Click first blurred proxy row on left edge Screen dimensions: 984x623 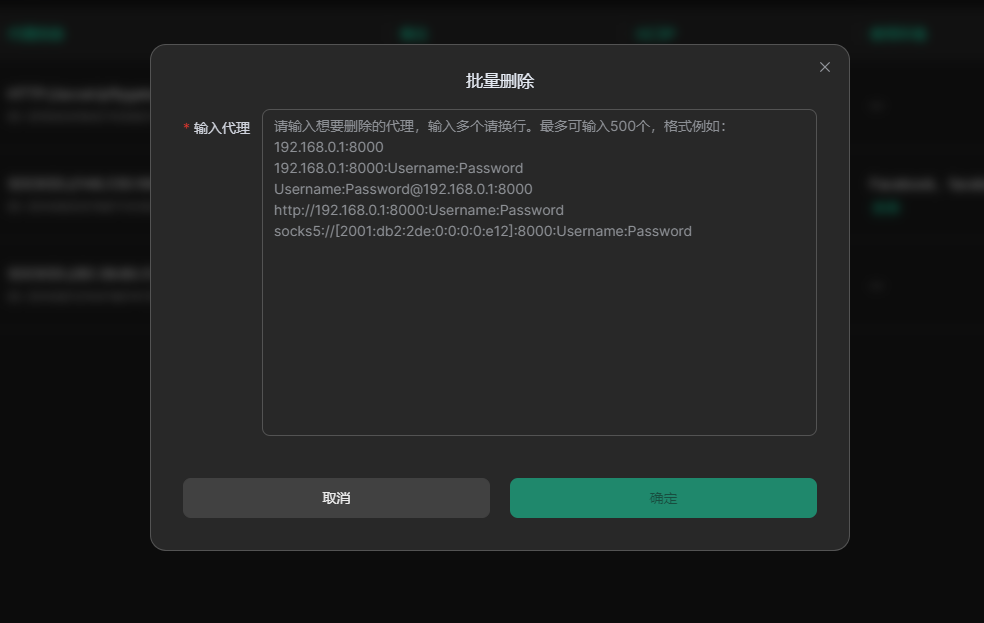75,95
